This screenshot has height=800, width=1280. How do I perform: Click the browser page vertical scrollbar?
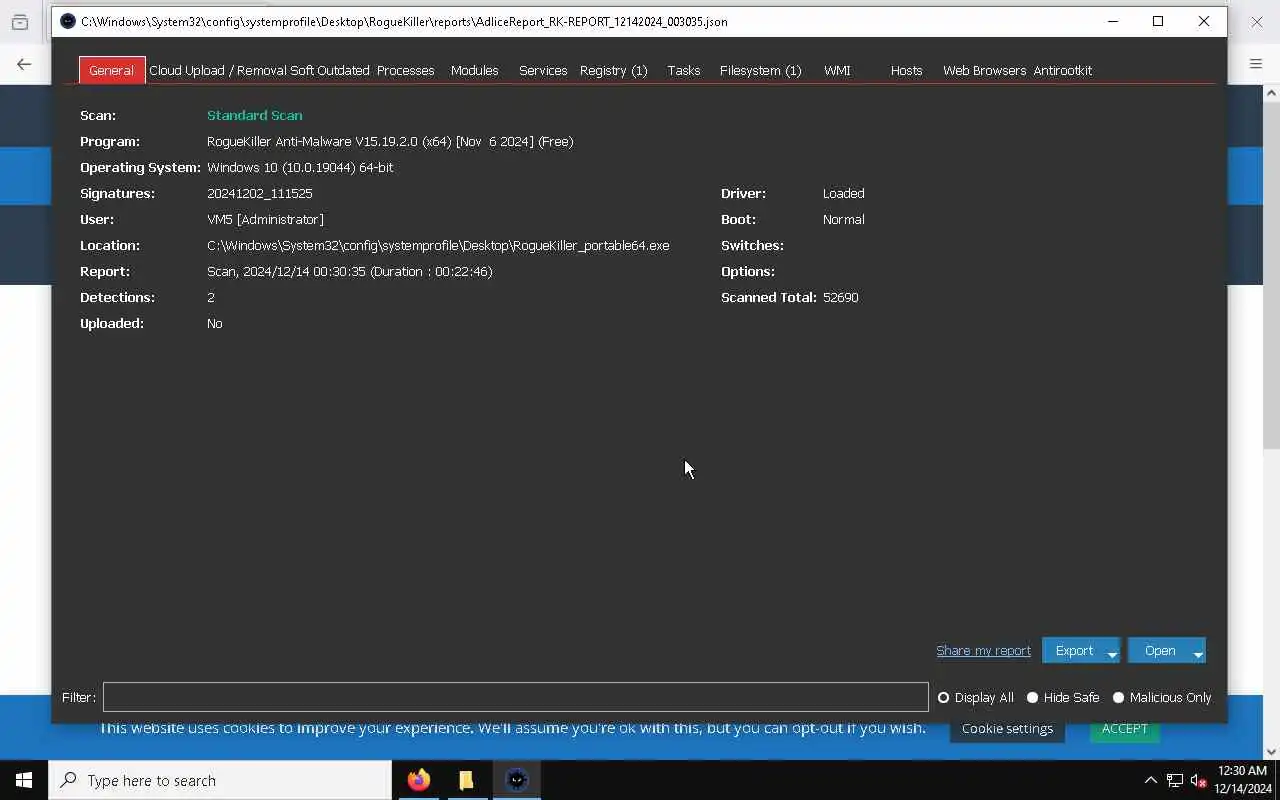click(1271, 275)
